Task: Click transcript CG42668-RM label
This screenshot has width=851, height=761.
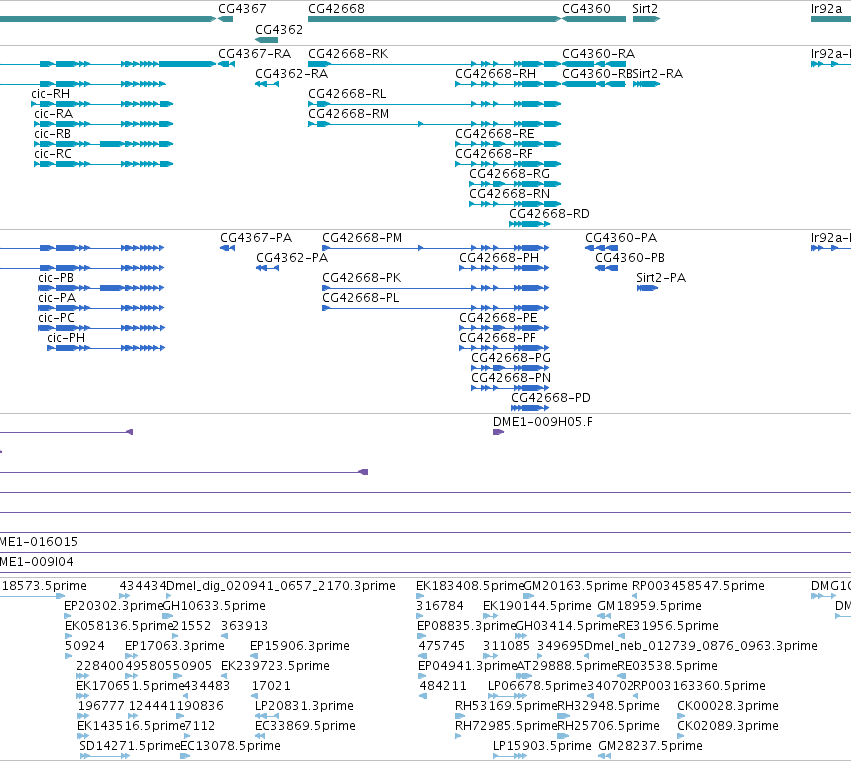Action: (348, 114)
